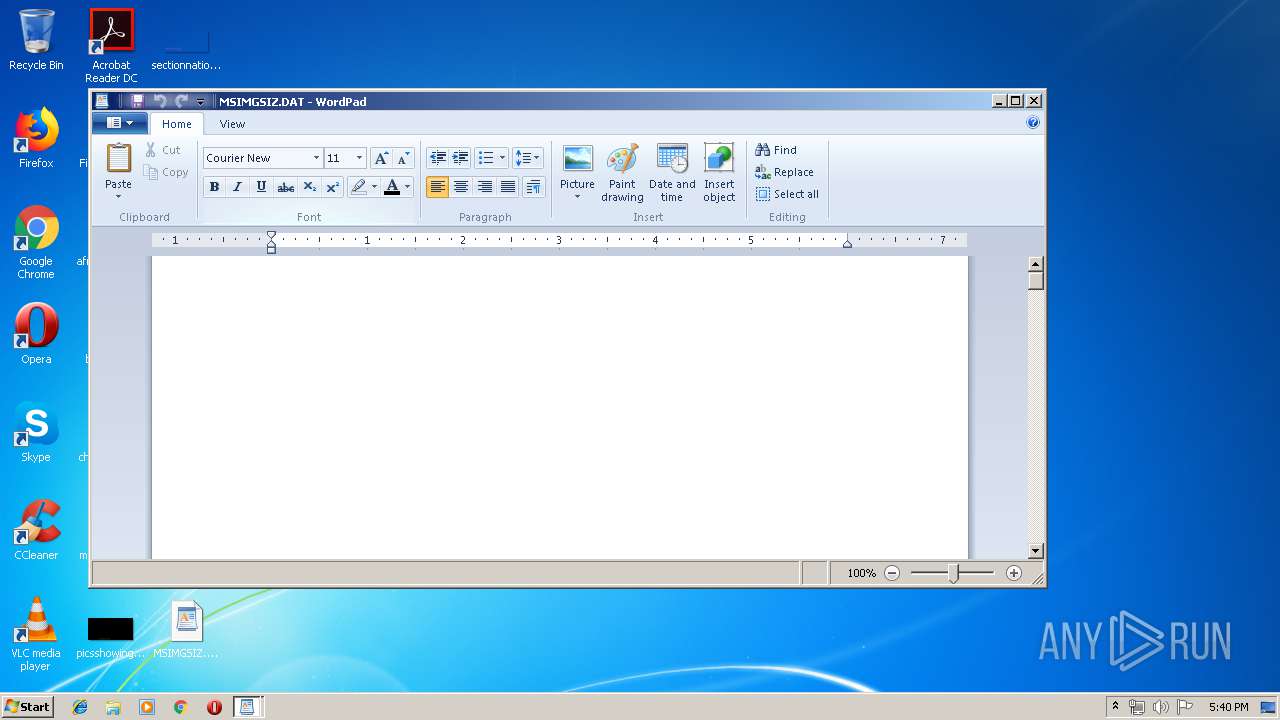Image resolution: width=1280 pixels, height=720 pixels.
Task: Zoom out with the minus button
Action: pos(892,573)
